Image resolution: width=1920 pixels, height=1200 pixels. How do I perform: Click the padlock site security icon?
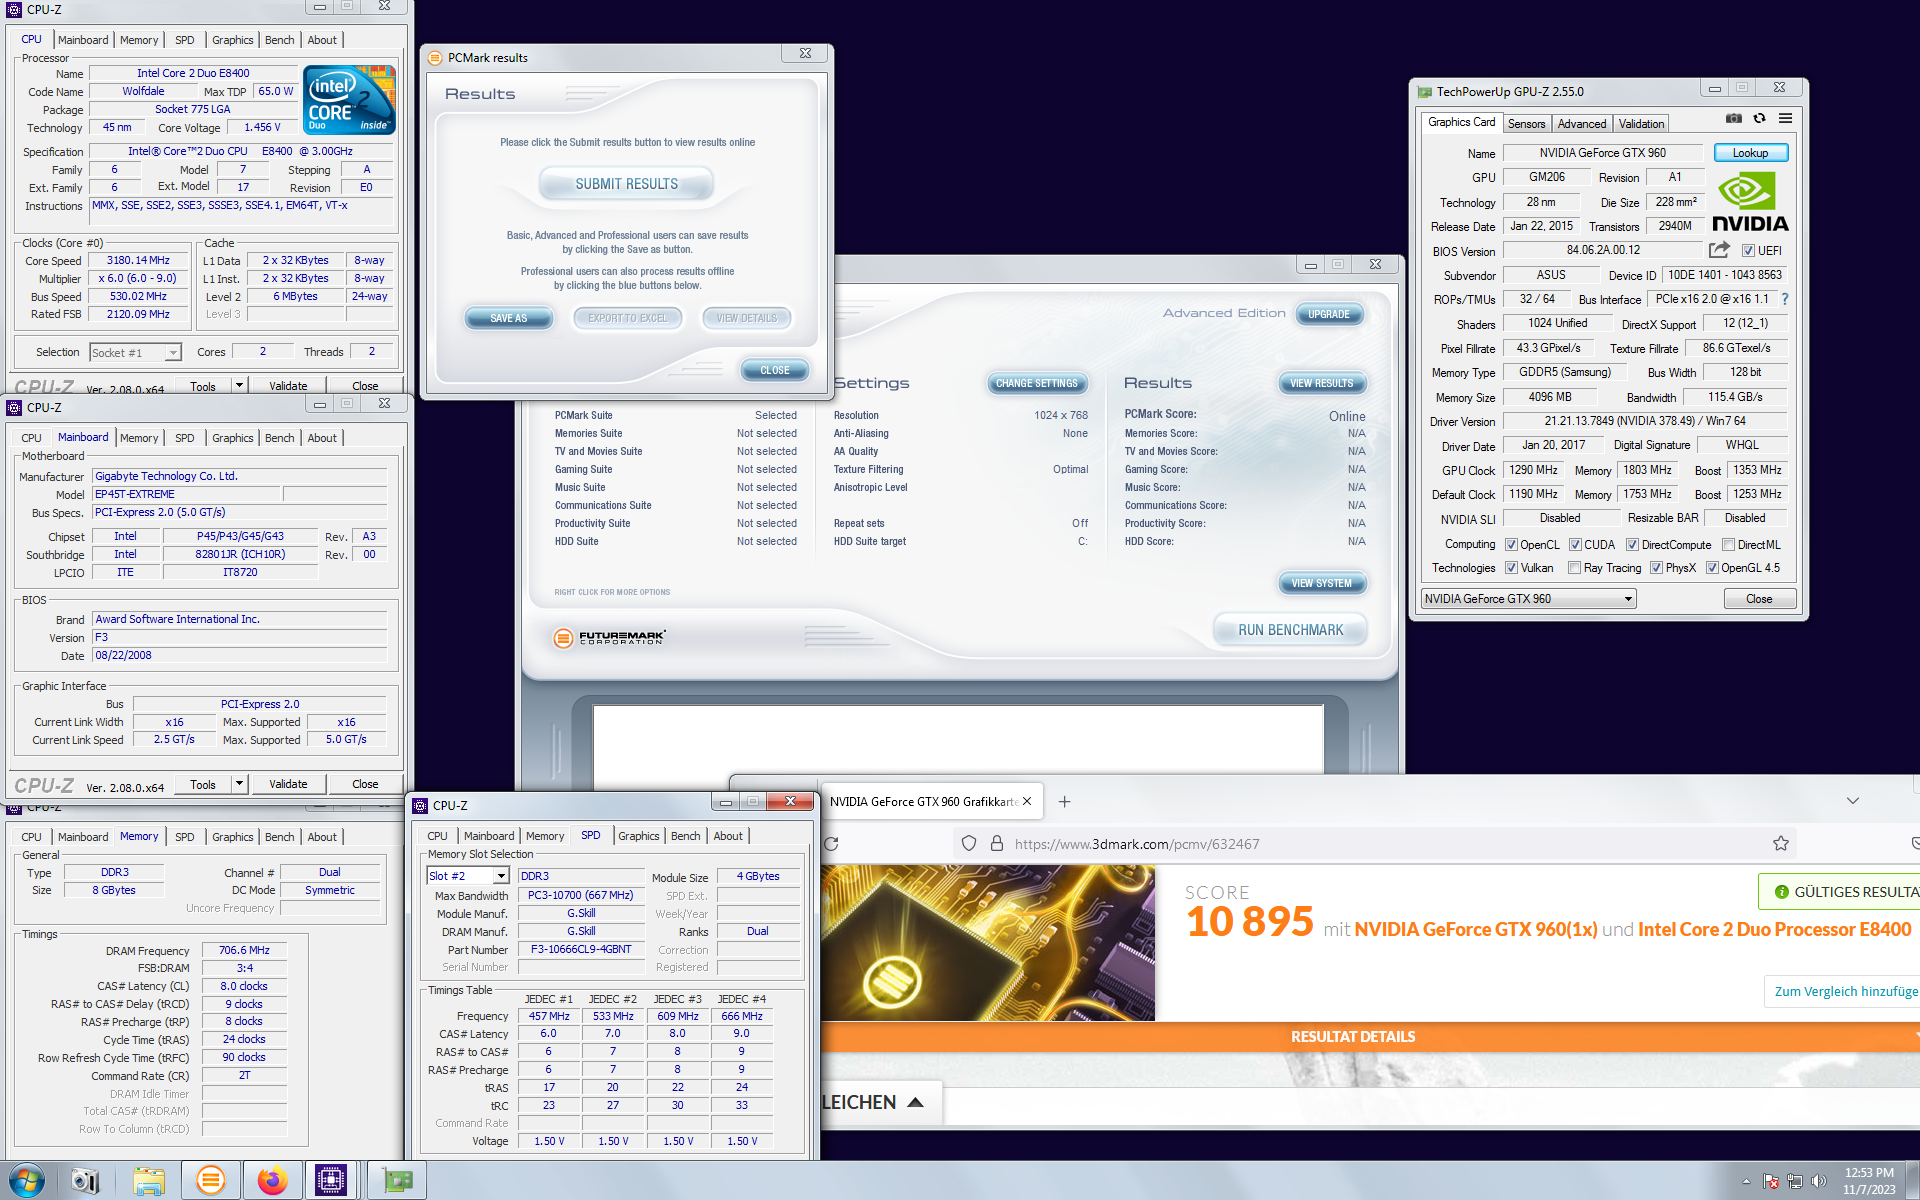coord(996,843)
